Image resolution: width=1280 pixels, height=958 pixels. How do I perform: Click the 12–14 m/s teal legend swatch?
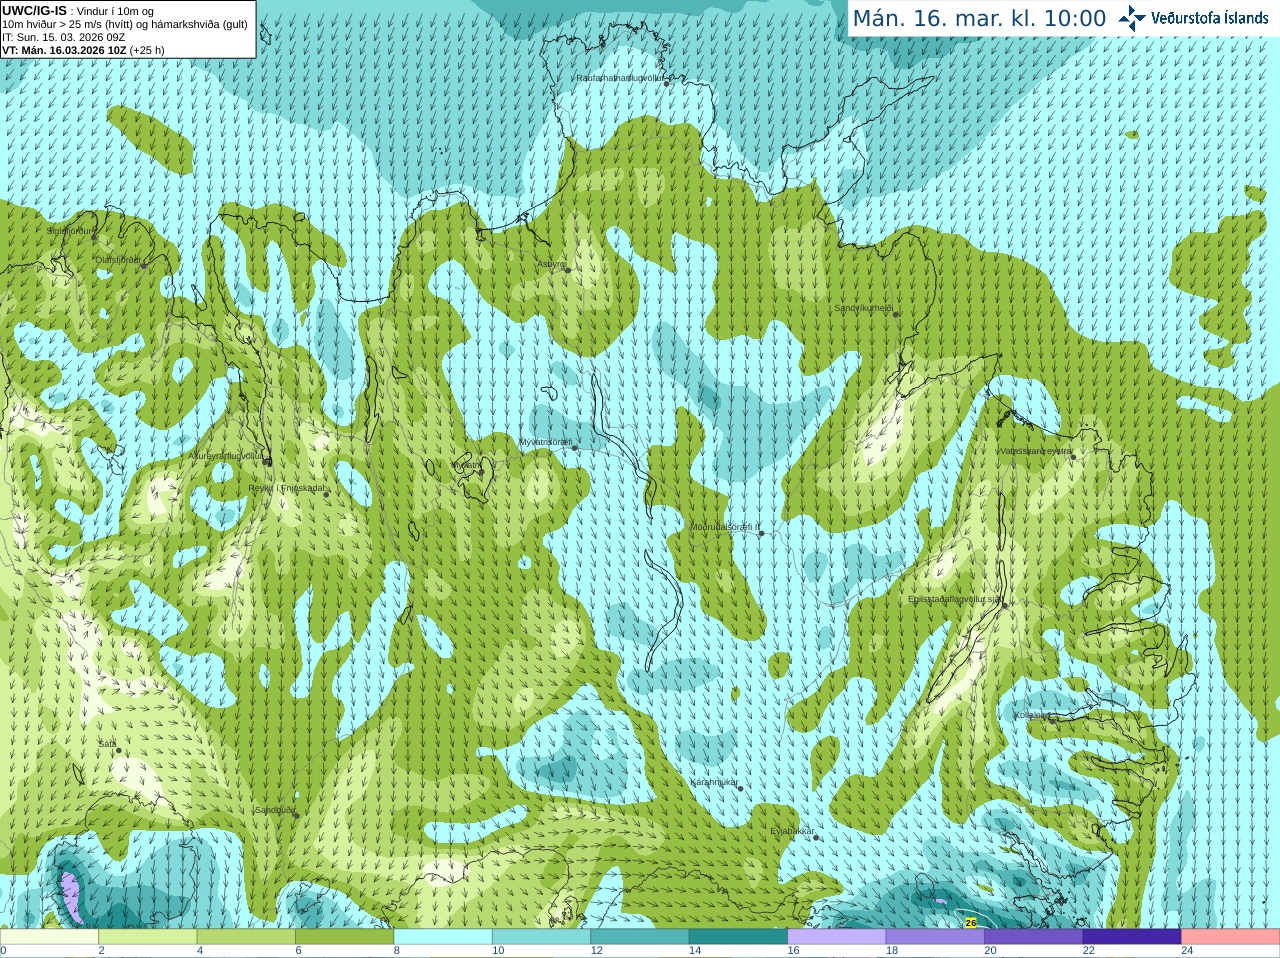coord(640,937)
